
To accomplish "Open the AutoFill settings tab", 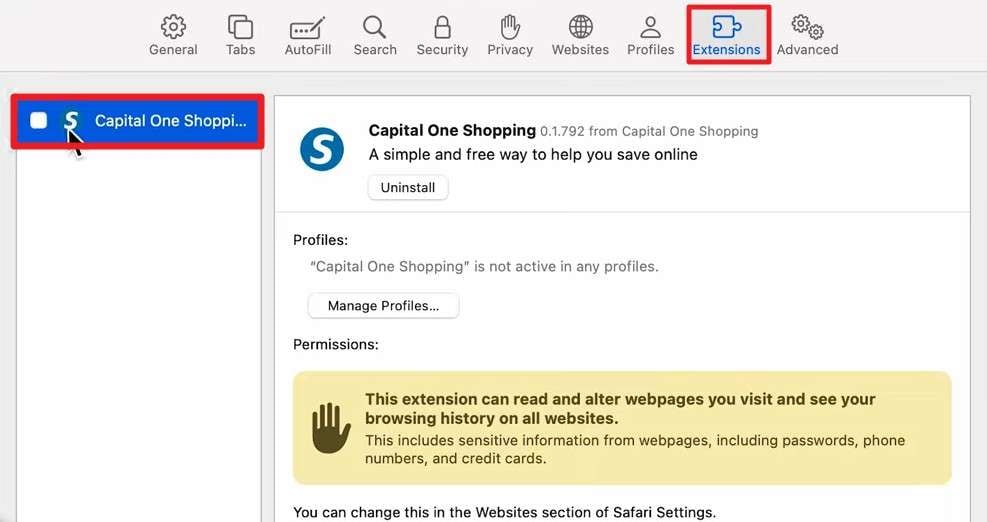I will [307, 35].
